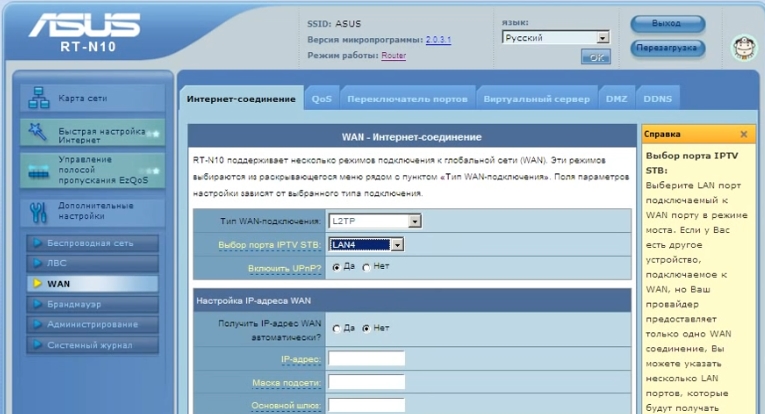Click yellow arrow icon next to WAN
This screenshot has height=414, width=765.
(x=37, y=283)
